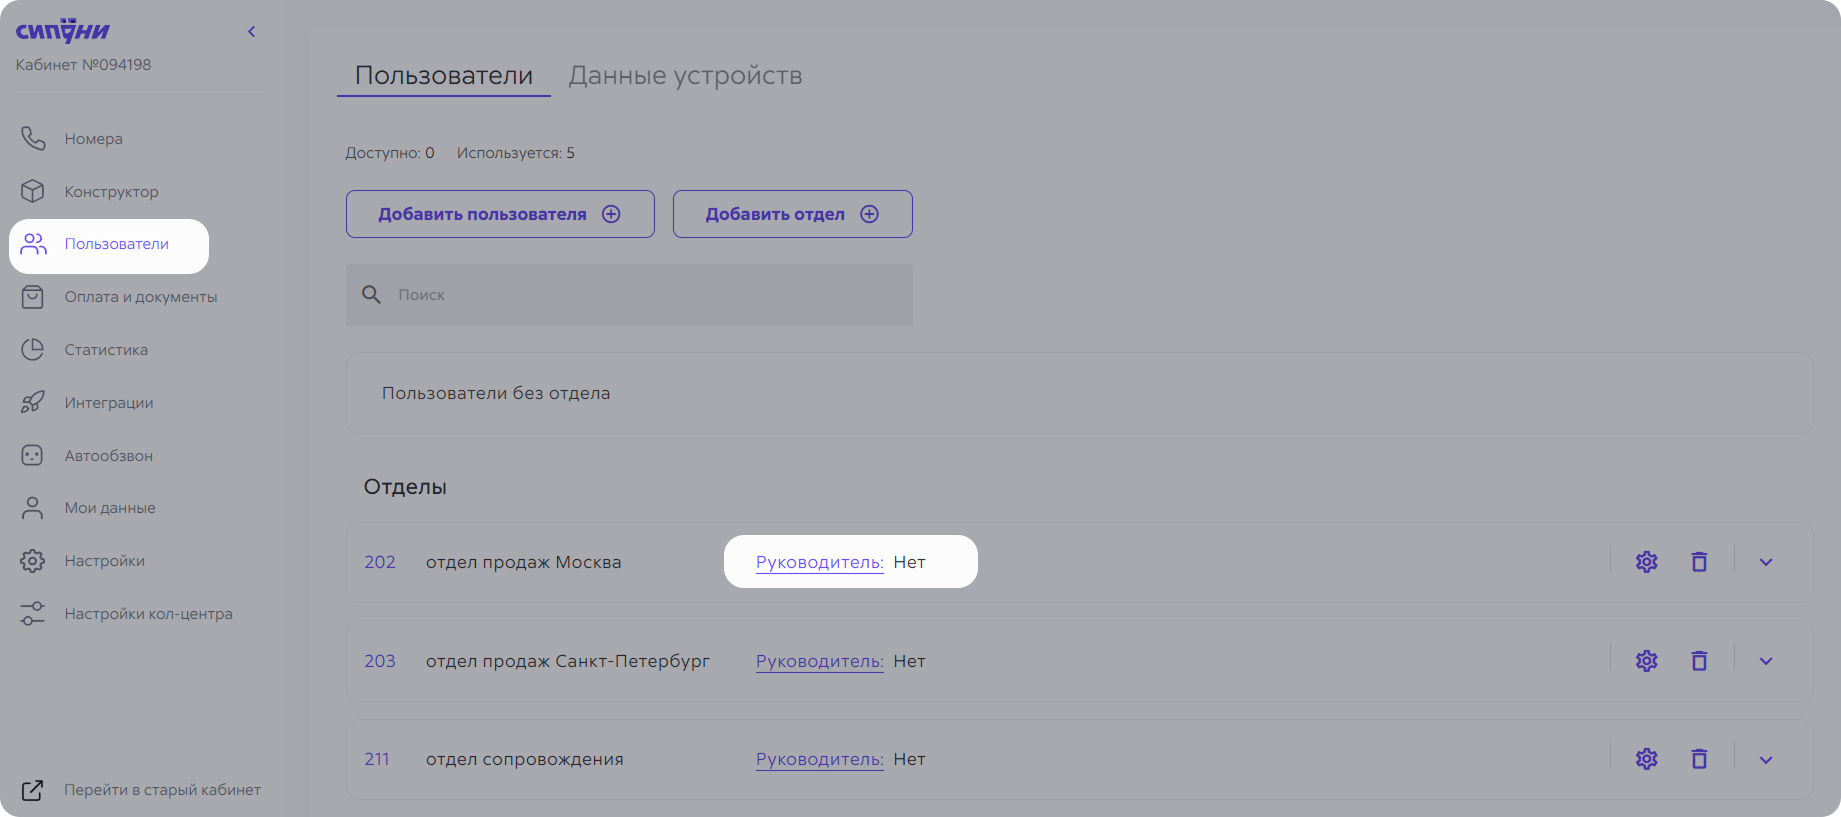
Task: Switch to Данные устройств tab
Action: (x=685, y=76)
